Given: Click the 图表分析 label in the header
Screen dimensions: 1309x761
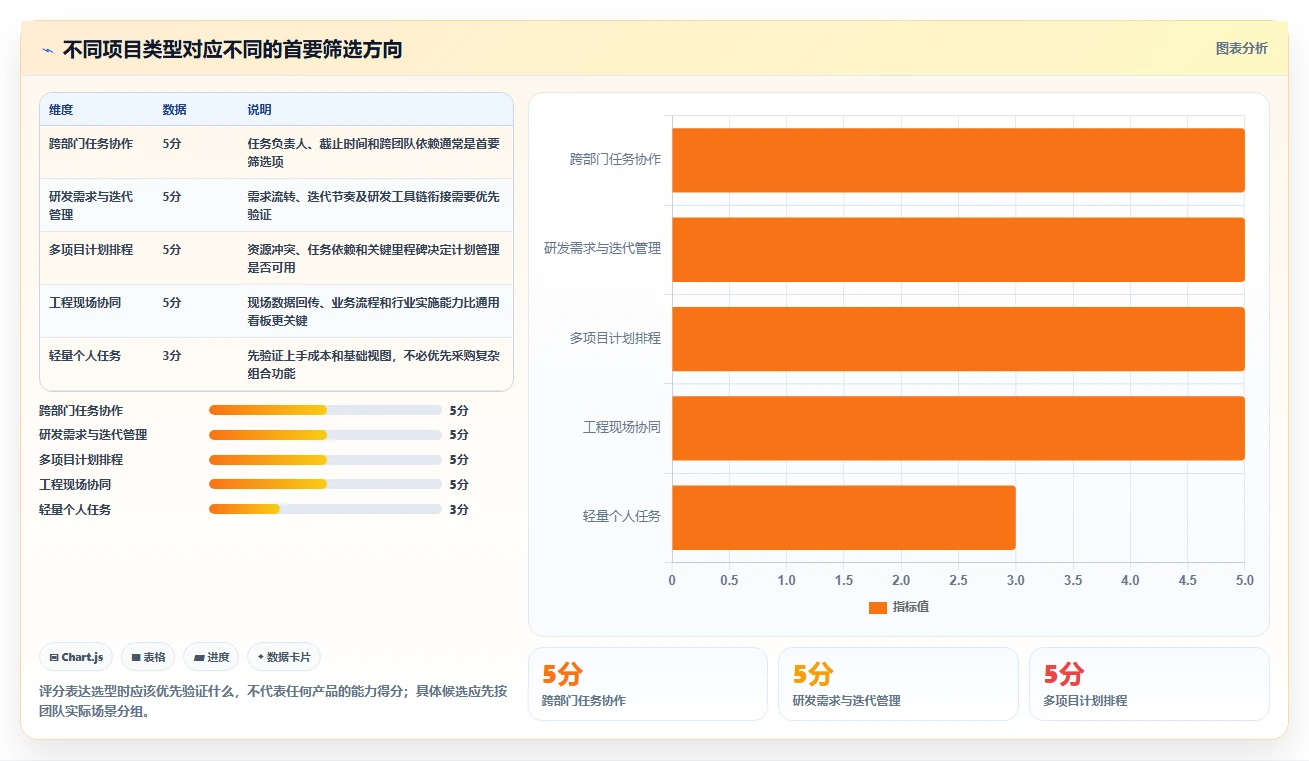Looking at the screenshot, I should (1241, 48).
